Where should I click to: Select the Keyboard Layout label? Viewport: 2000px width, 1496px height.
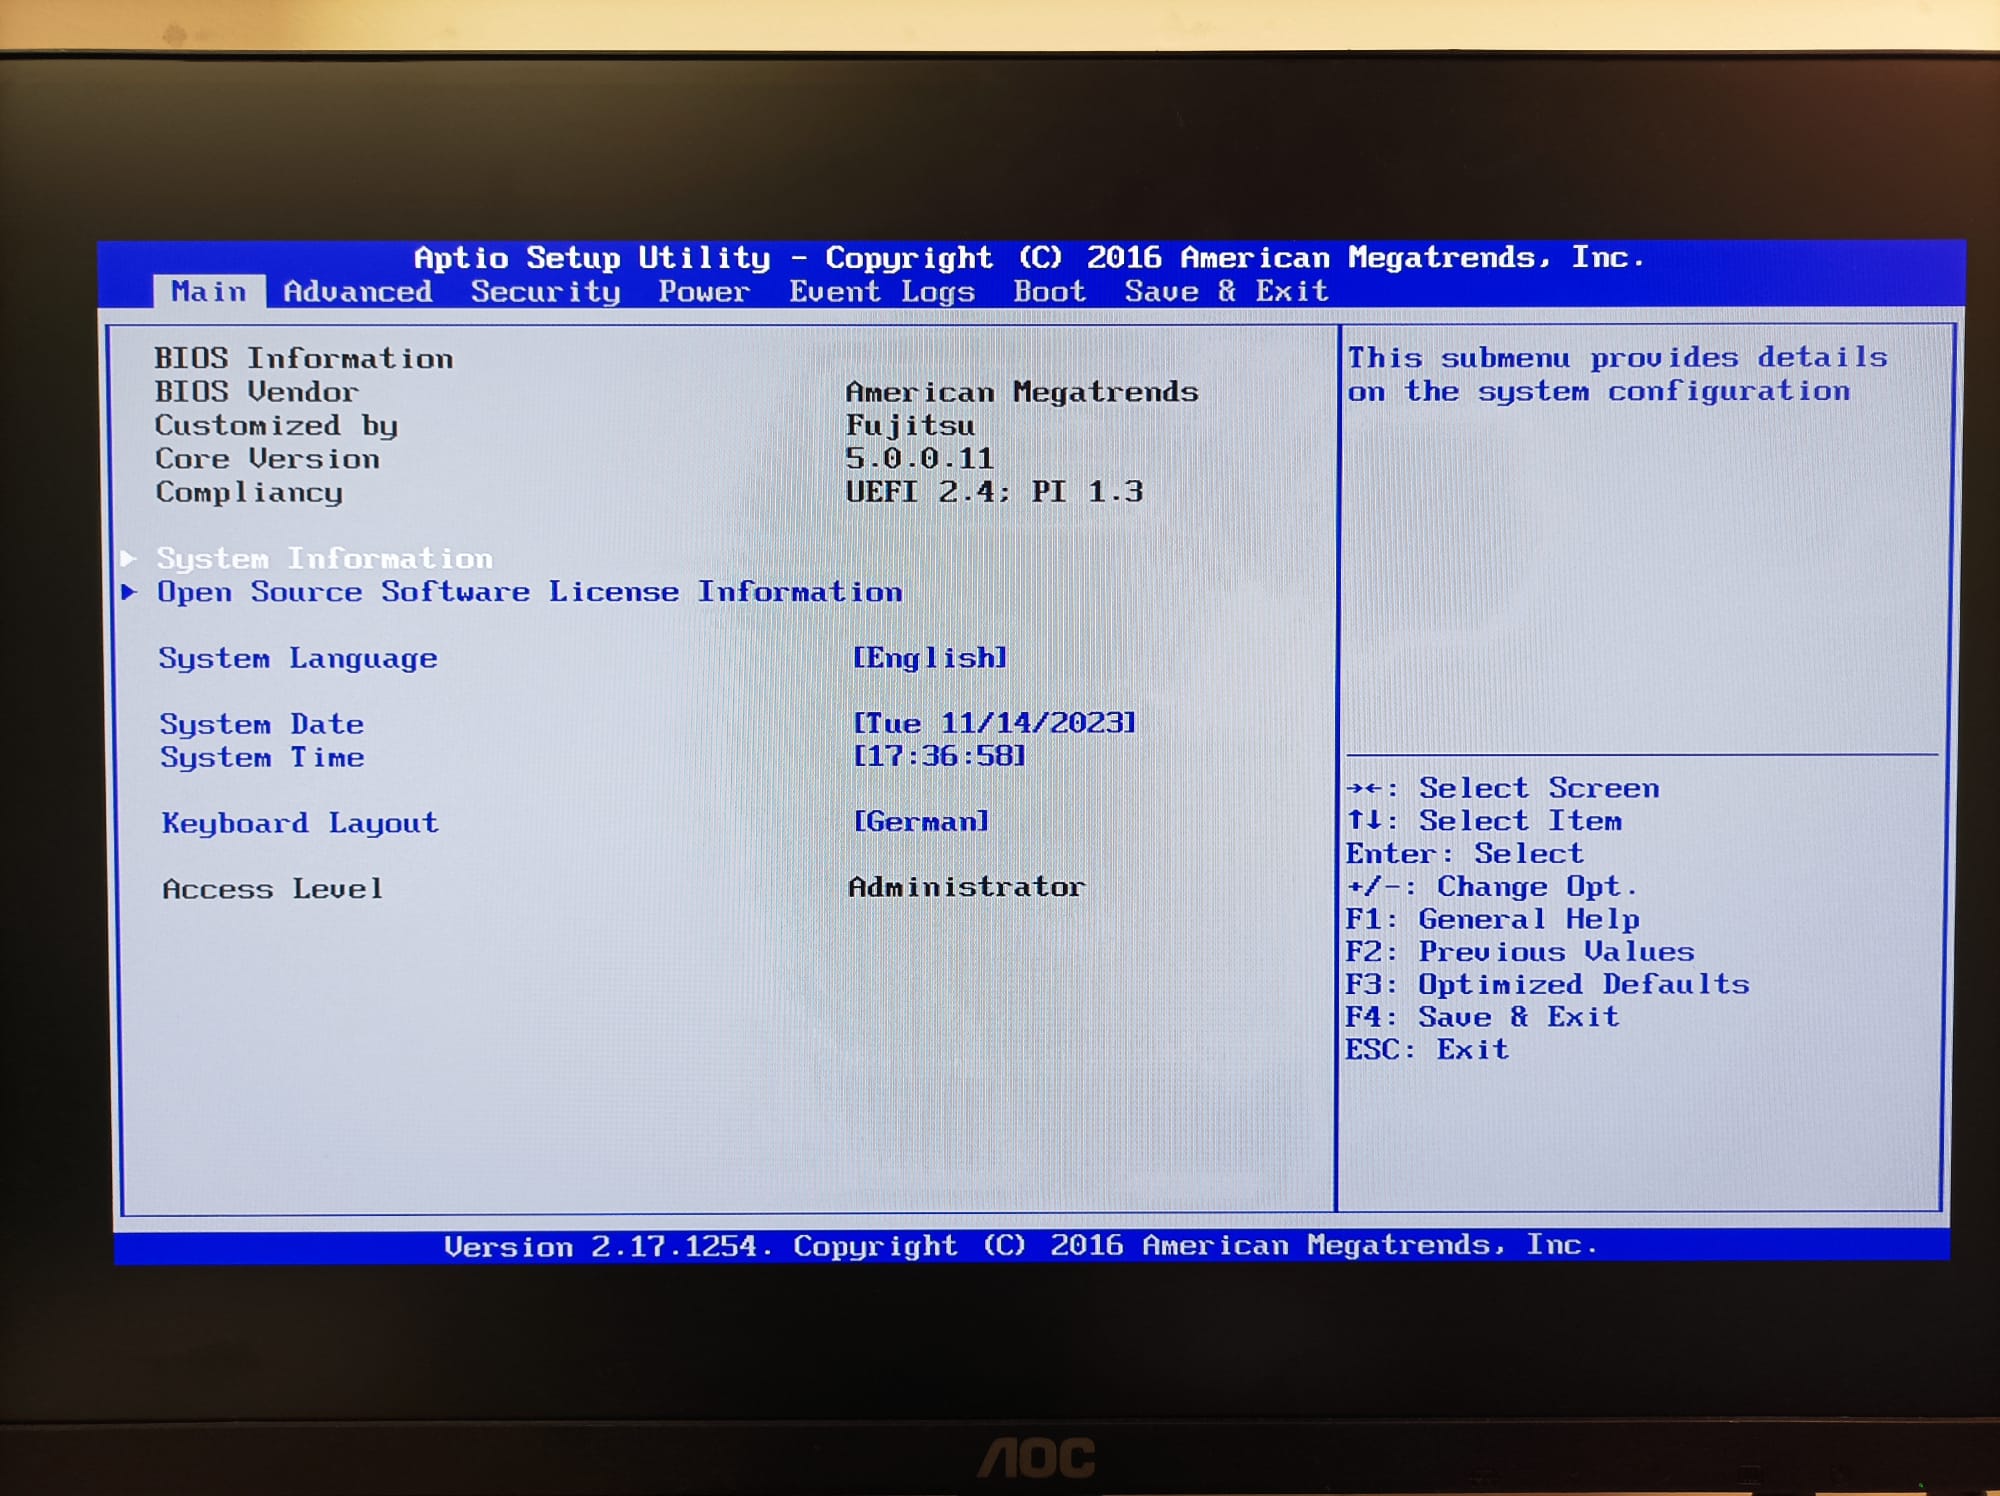click(x=300, y=823)
